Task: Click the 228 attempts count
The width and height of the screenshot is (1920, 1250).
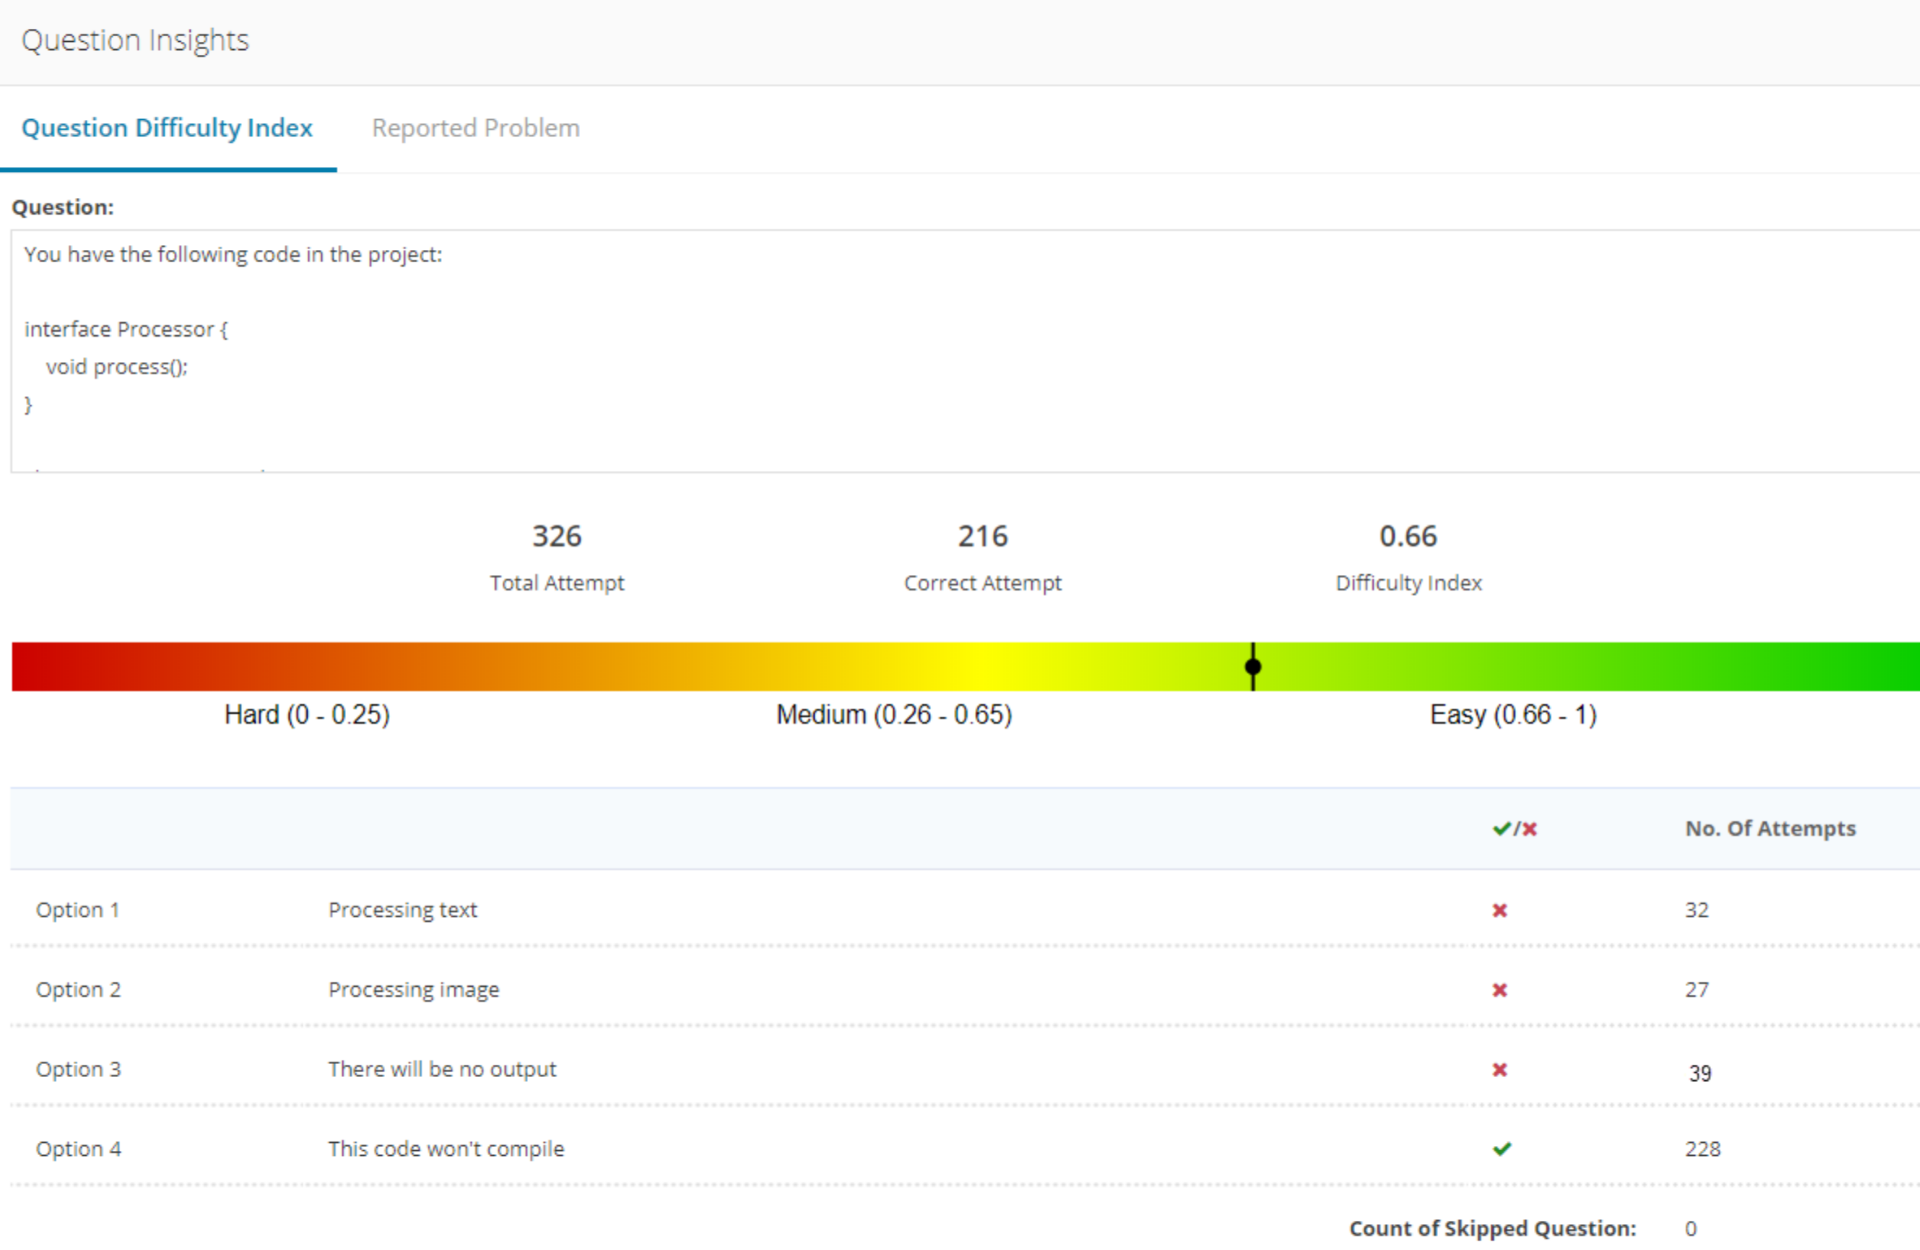Action: click(1702, 1149)
